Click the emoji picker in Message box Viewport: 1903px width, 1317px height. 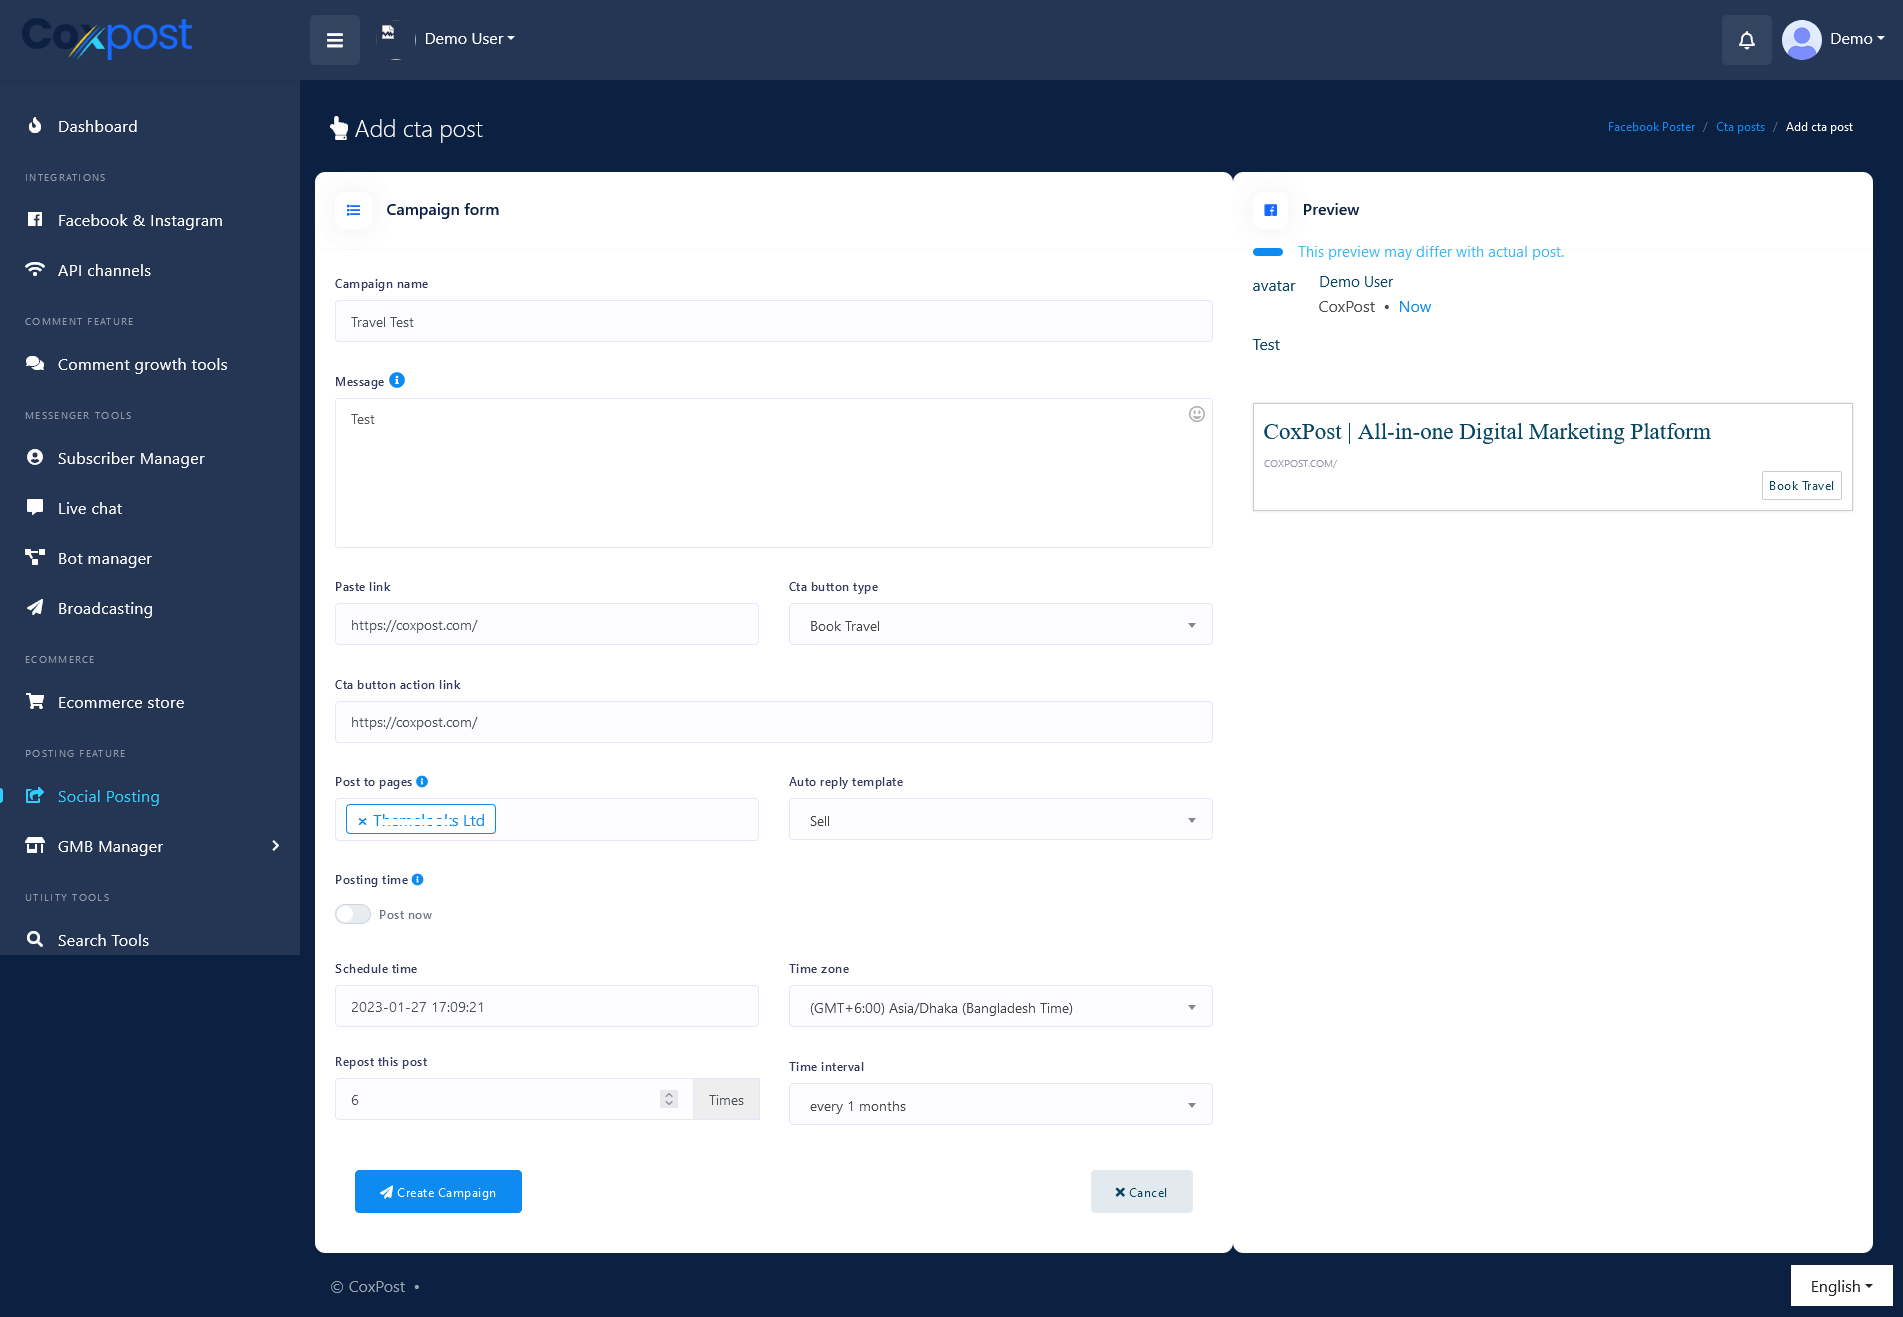pos(1196,414)
